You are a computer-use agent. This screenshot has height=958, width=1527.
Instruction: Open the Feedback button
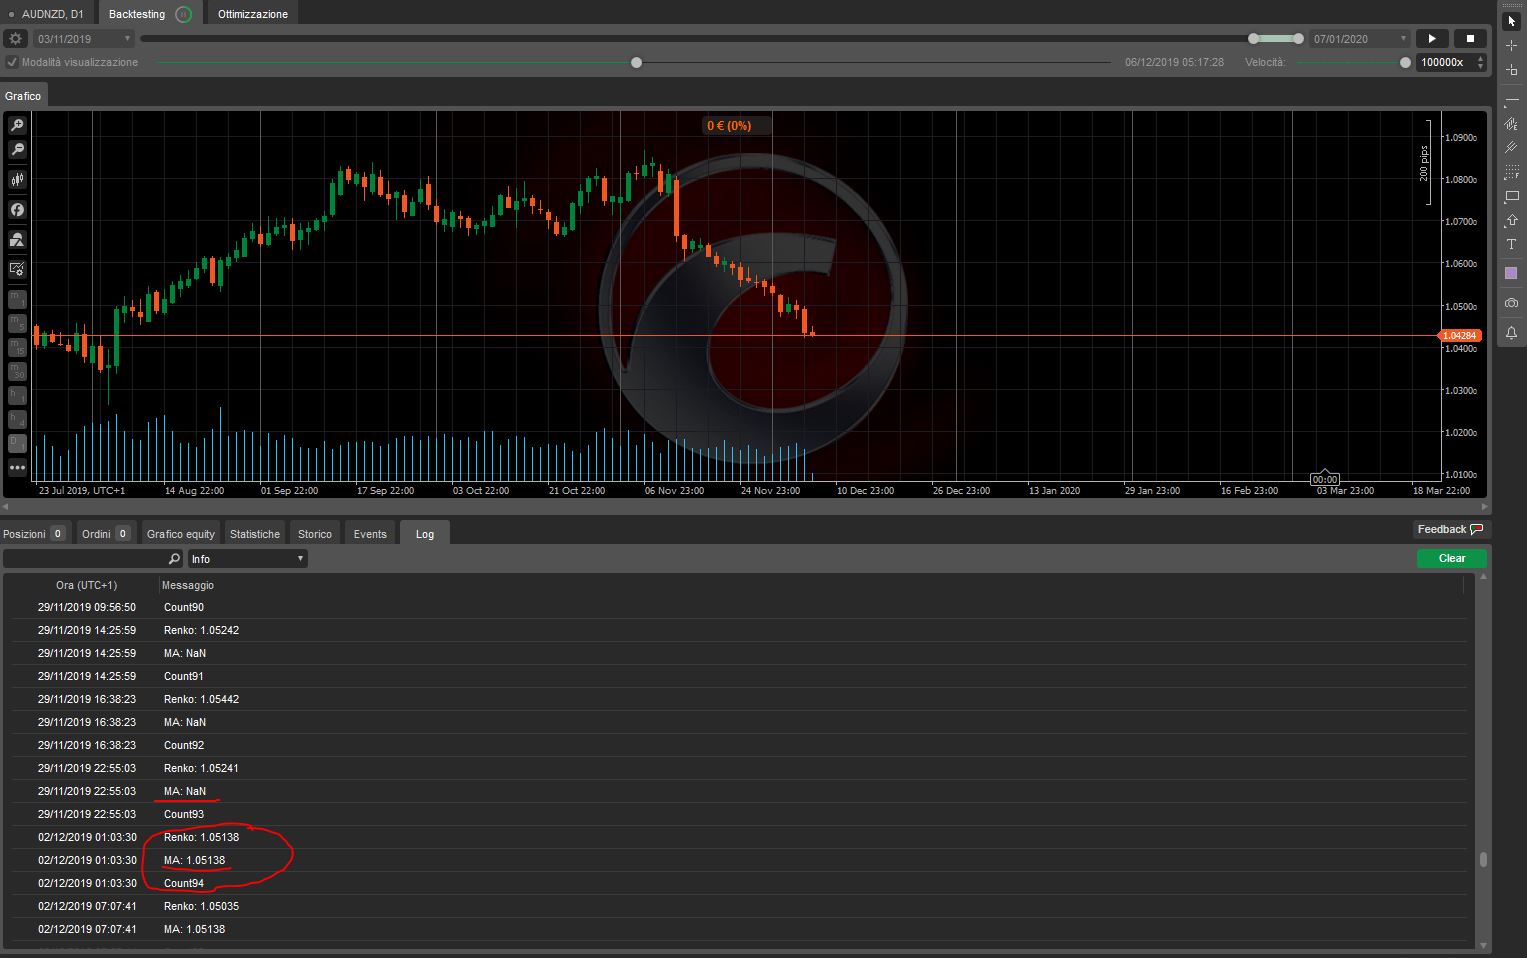(1449, 529)
